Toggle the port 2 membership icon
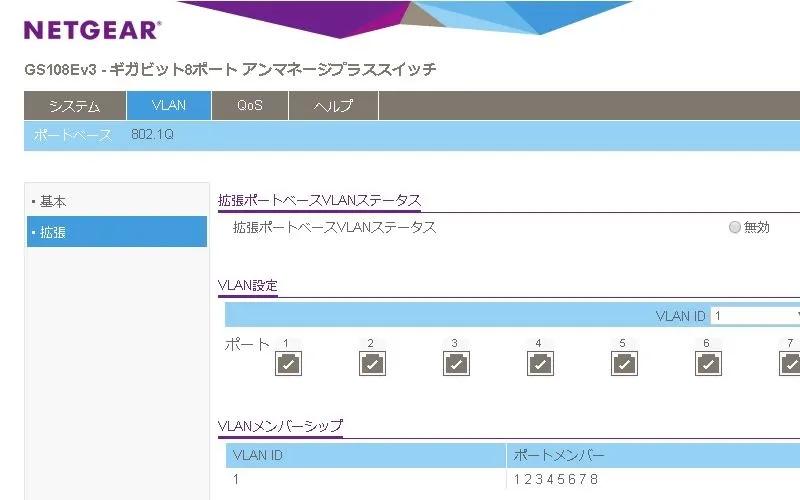This screenshot has width=800, height=500. pos(372,364)
